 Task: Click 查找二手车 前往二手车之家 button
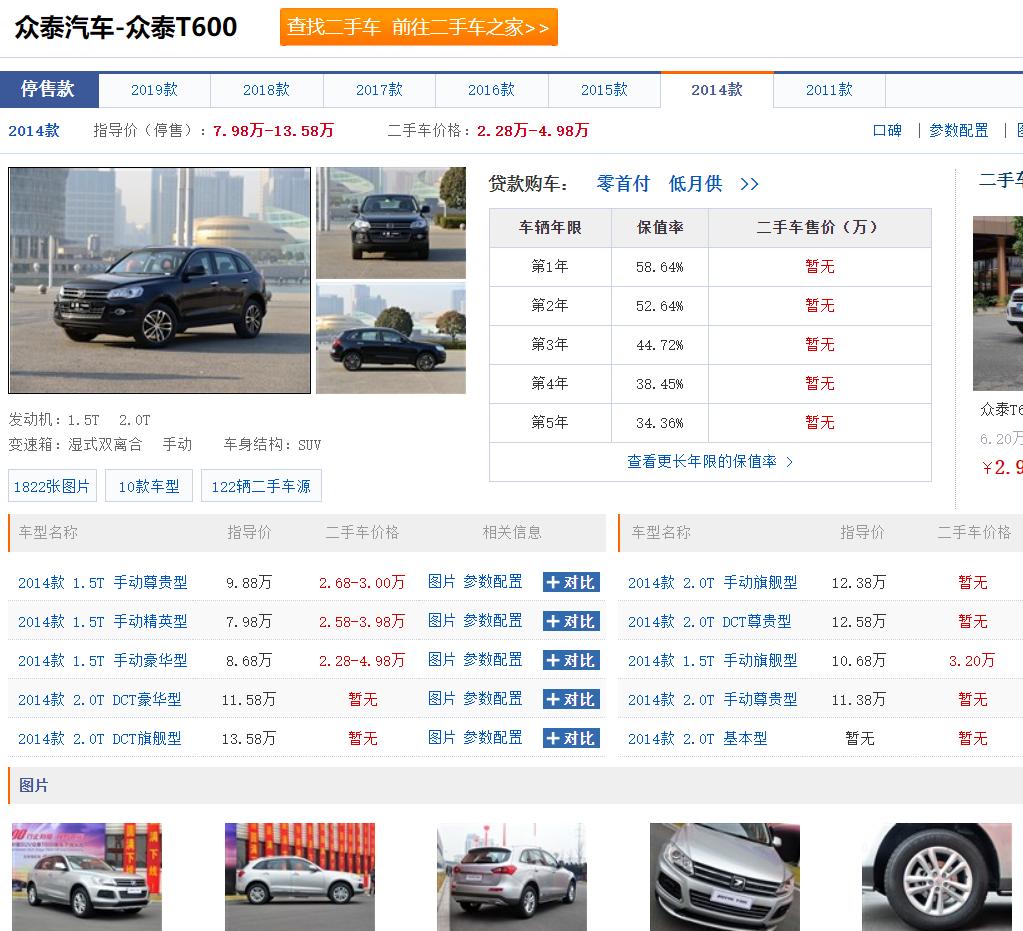click(418, 28)
